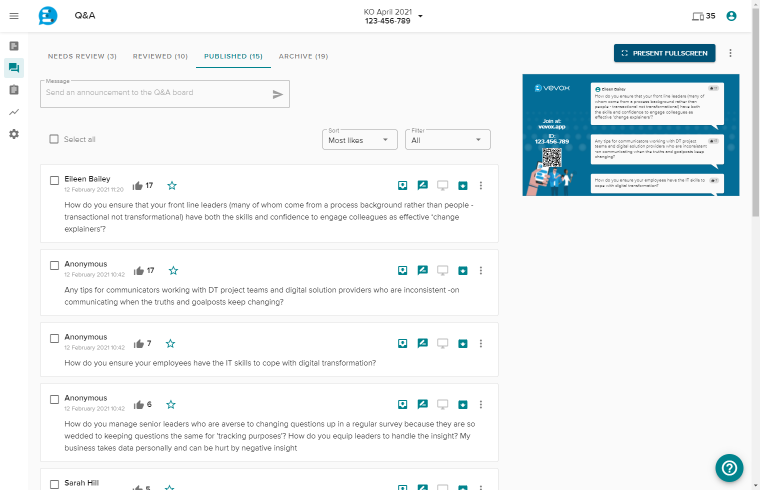Click the send arrow in the message box
Image resolution: width=760 pixels, height=490 pixels.
pos(278,94)
